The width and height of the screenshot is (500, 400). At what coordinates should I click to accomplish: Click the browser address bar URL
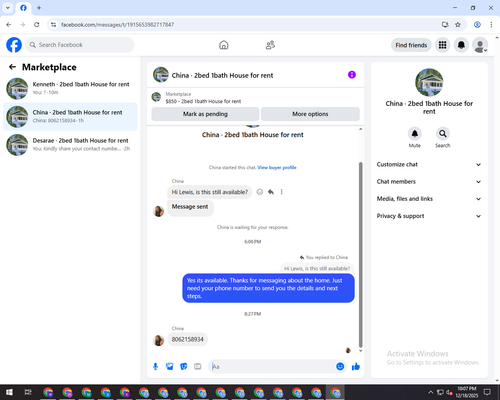point(117,25)
